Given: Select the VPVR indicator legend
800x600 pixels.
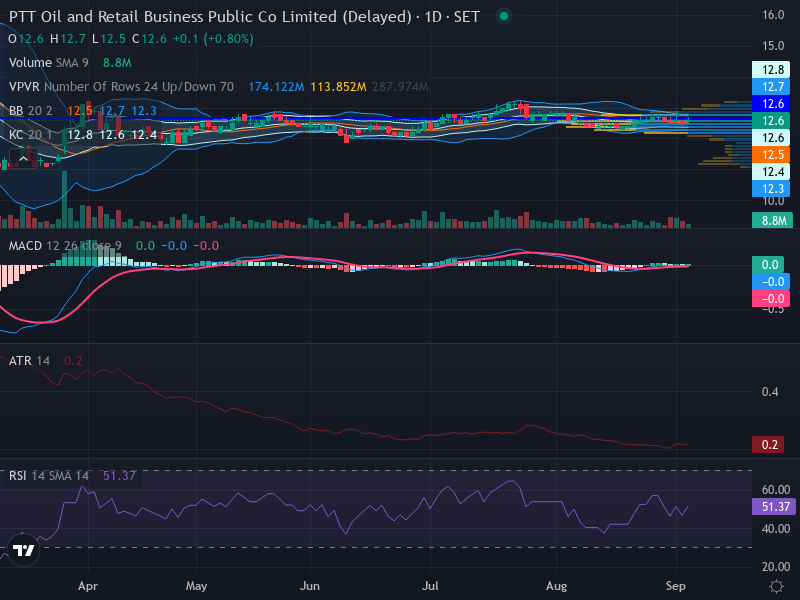Looking at the screenshot, I should click(121, 87).
